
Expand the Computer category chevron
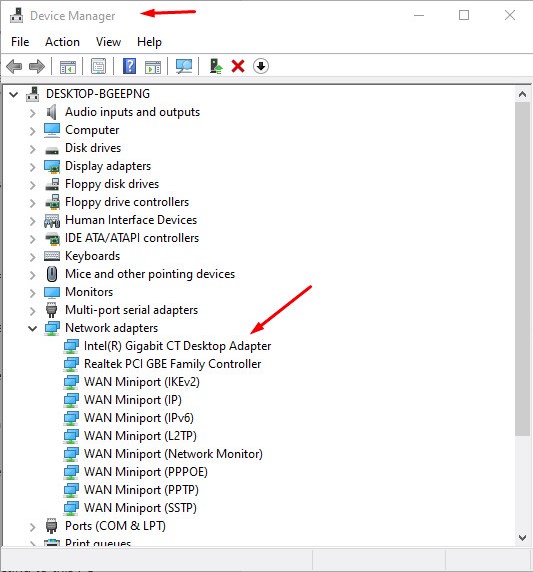point(32,131)
